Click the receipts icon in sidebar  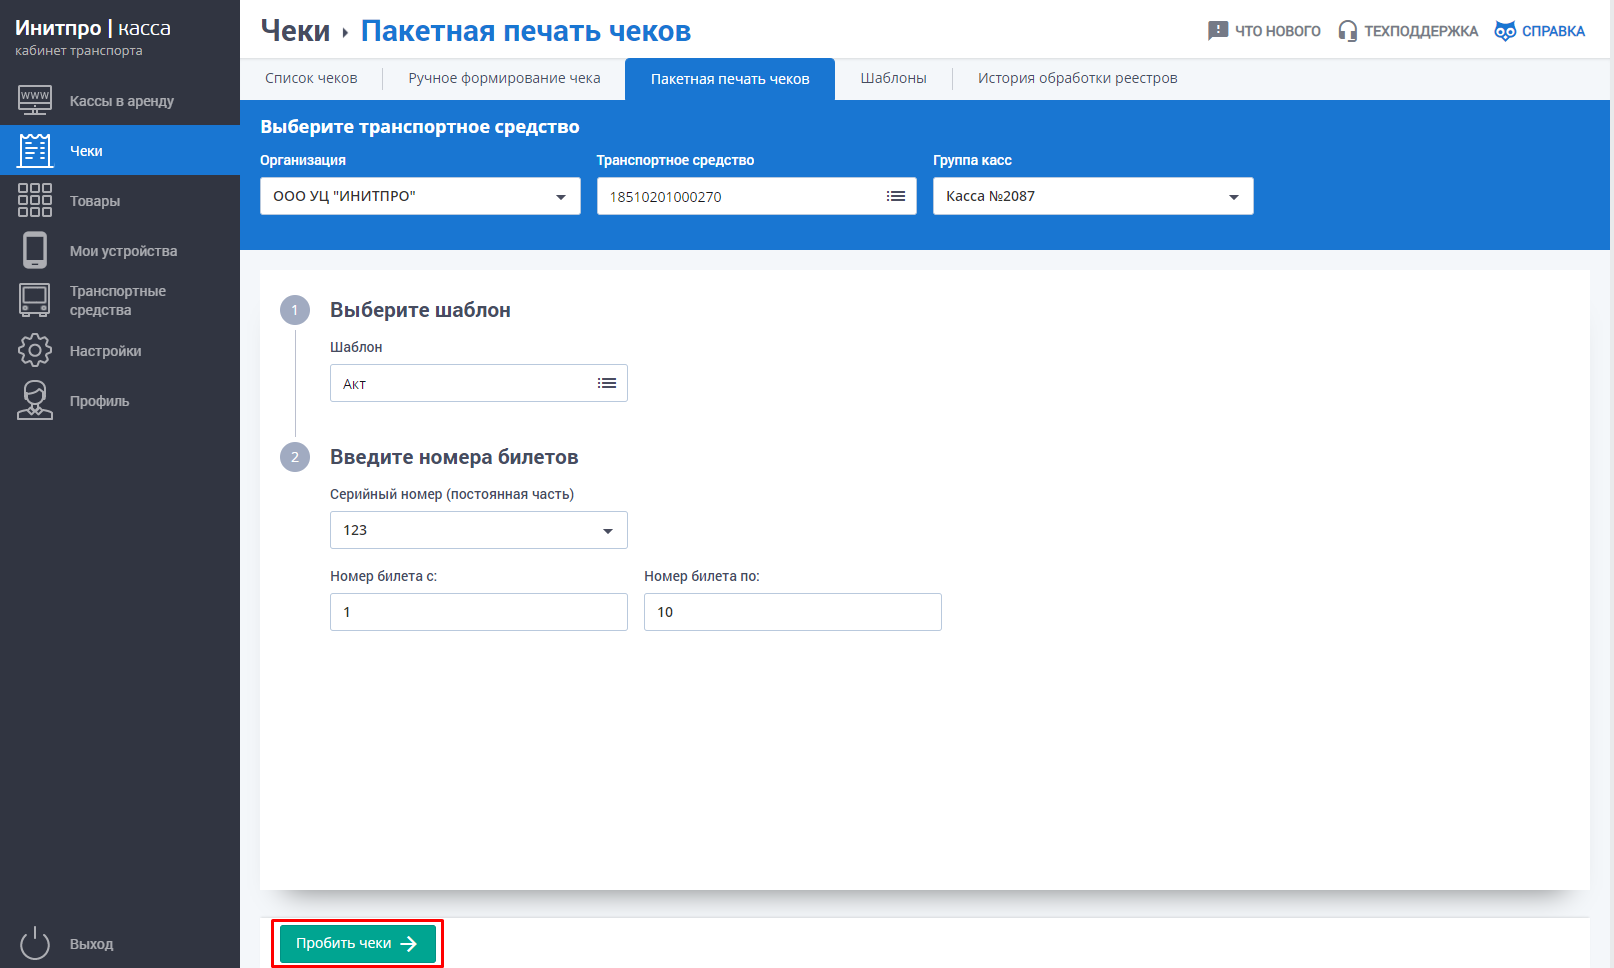click(35, 150)
